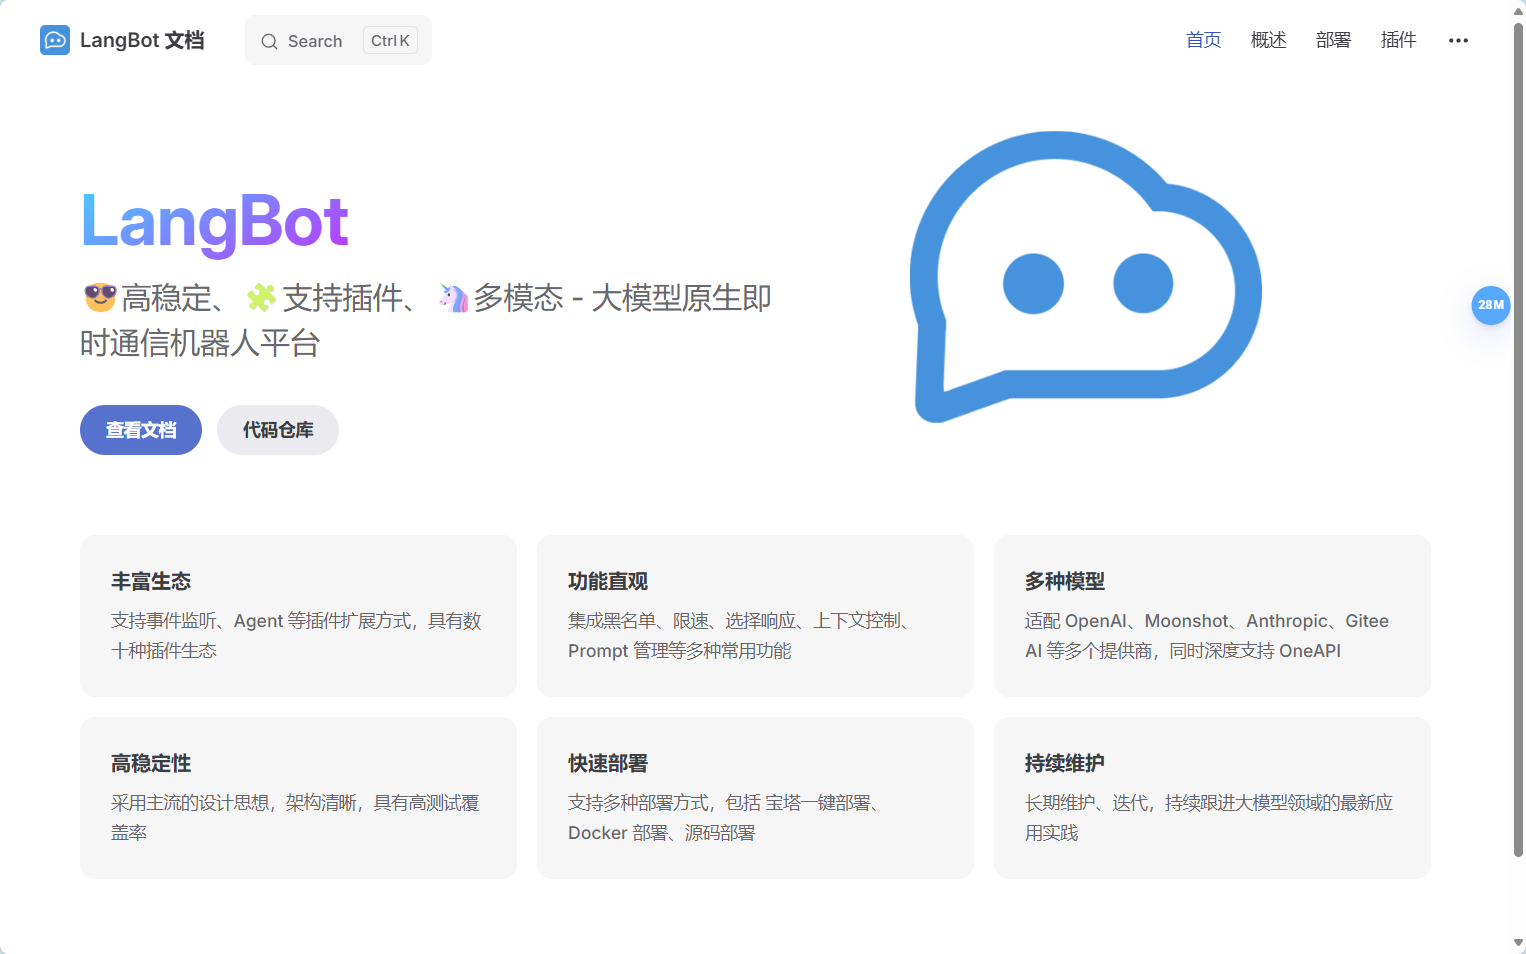This screenshot has width=1526, height=954.
Task: Open the 部署 nav item
Action: (x=1333, y=40)
